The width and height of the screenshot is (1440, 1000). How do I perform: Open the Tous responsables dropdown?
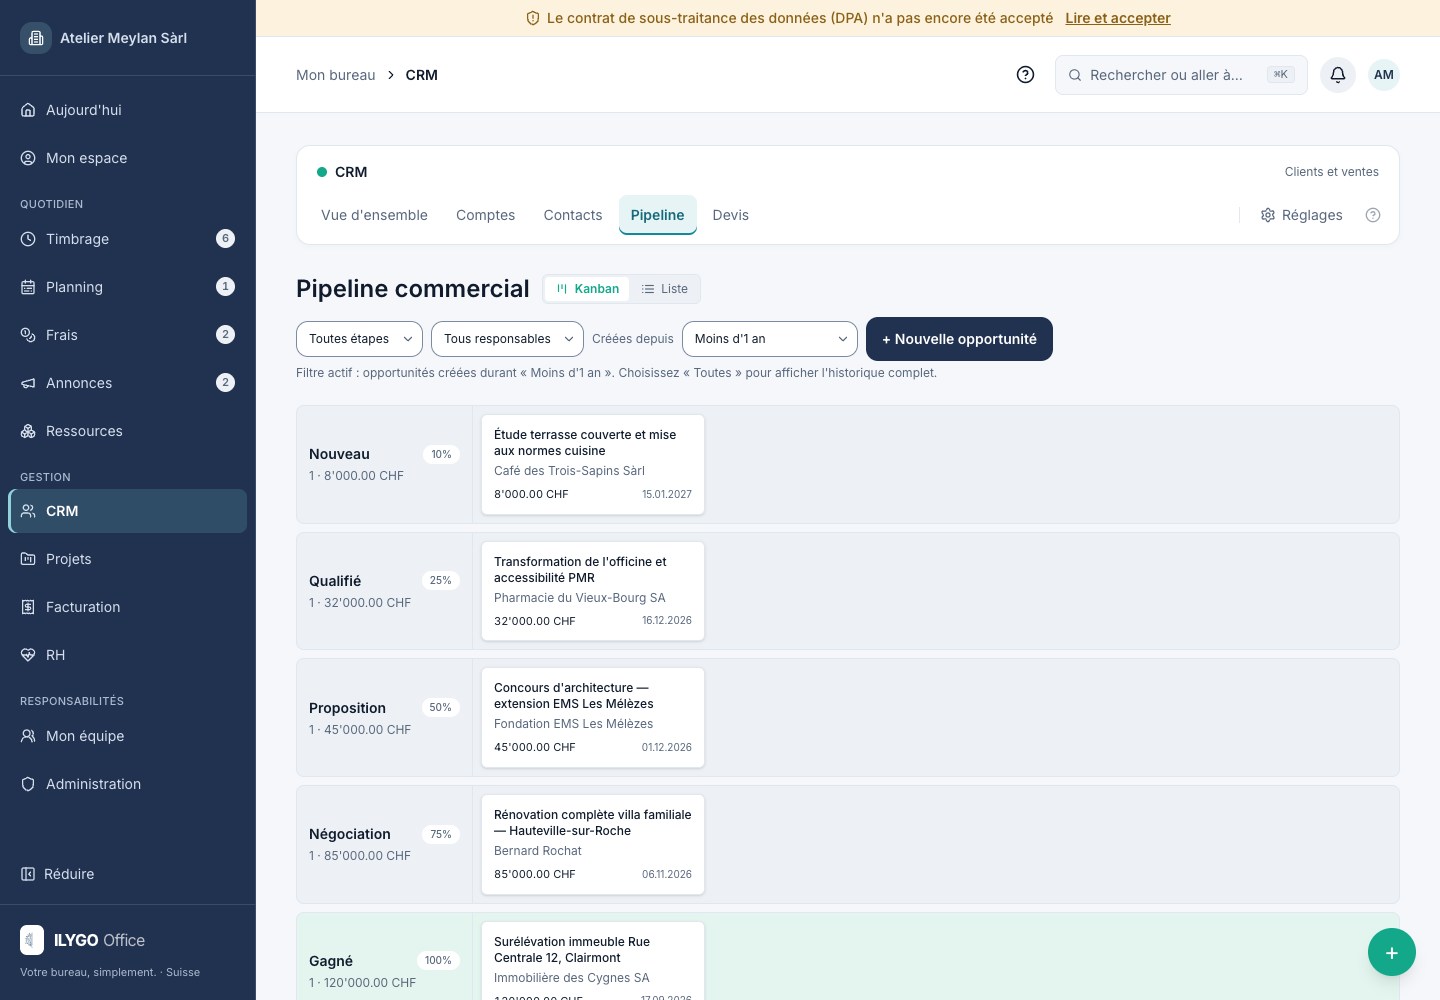point(507,339)
